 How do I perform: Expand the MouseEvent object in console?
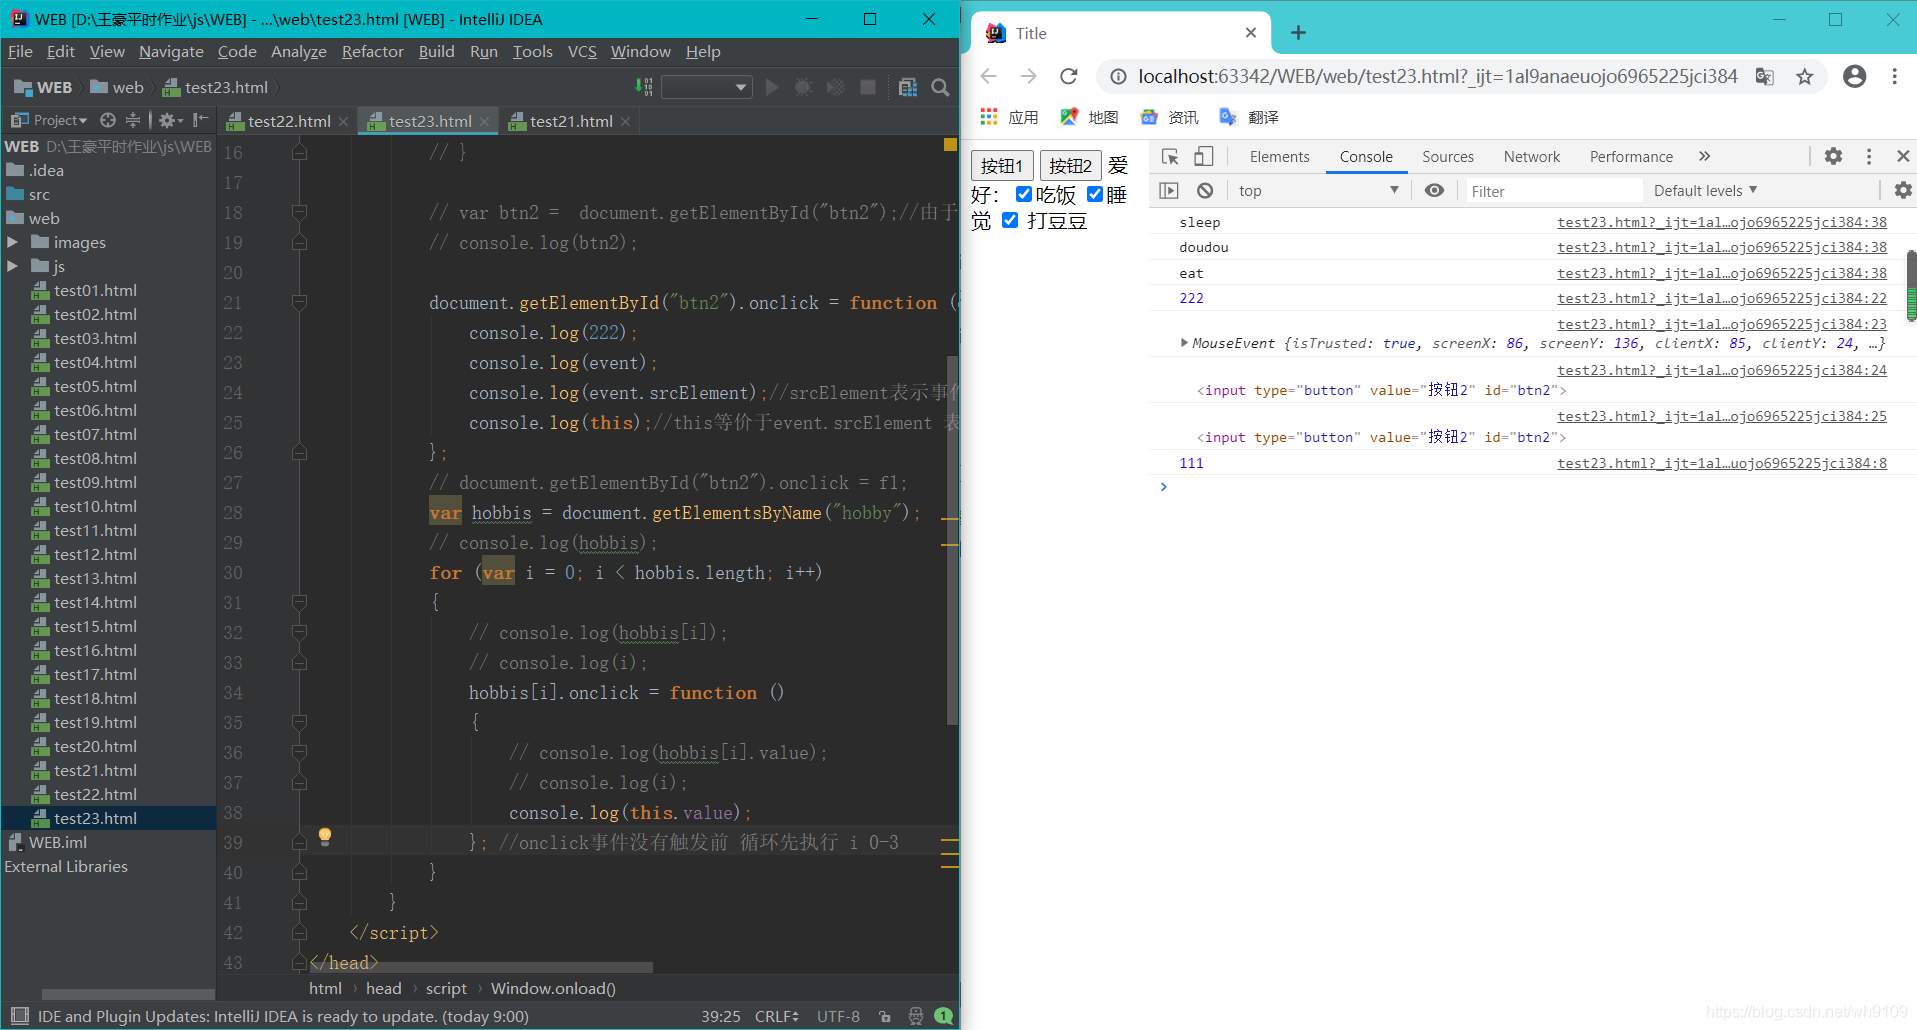(x=1184, y=343)
